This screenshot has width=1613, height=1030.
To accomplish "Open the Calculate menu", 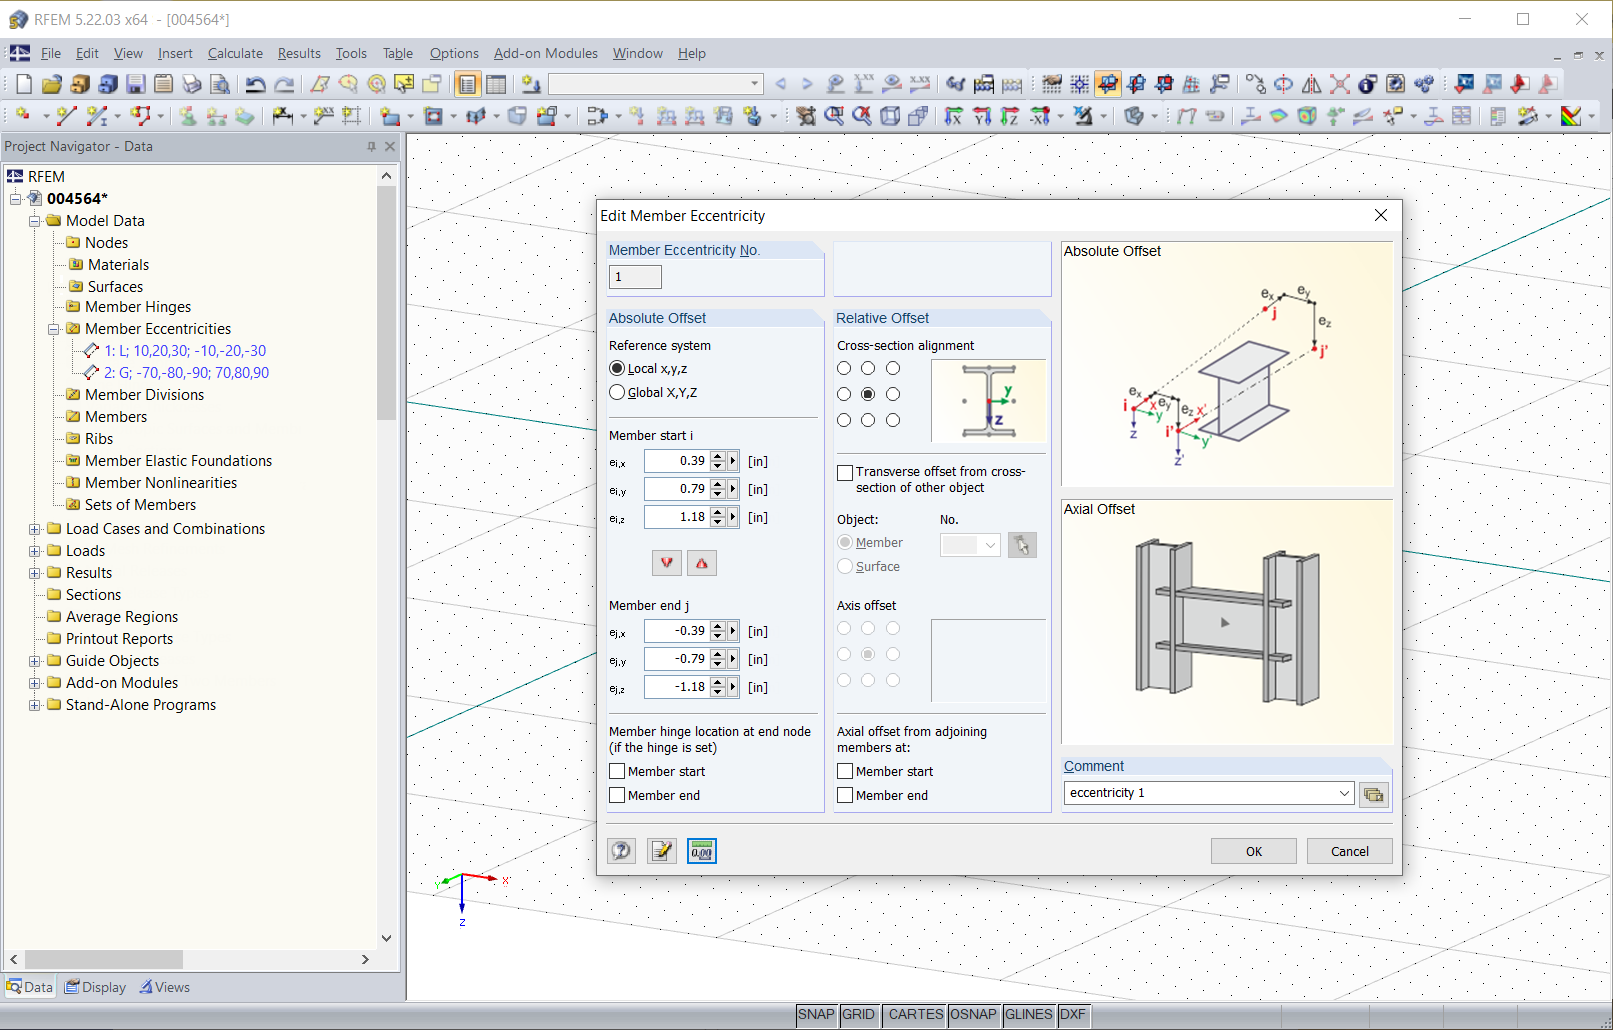I will click(x=235, y=54).
